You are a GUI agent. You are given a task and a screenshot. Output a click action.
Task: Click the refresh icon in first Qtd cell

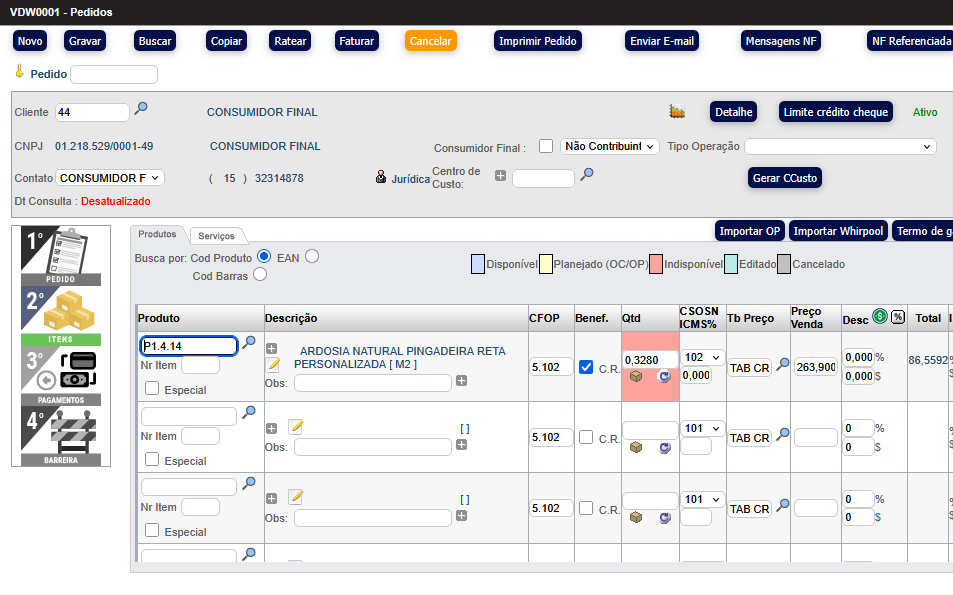tap(664, 376)
